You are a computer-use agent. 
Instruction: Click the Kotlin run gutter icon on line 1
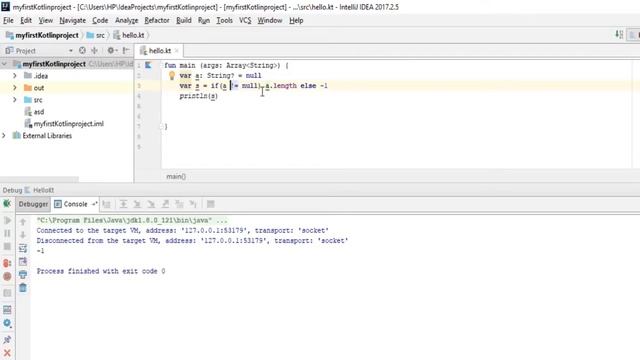[148, 65]
